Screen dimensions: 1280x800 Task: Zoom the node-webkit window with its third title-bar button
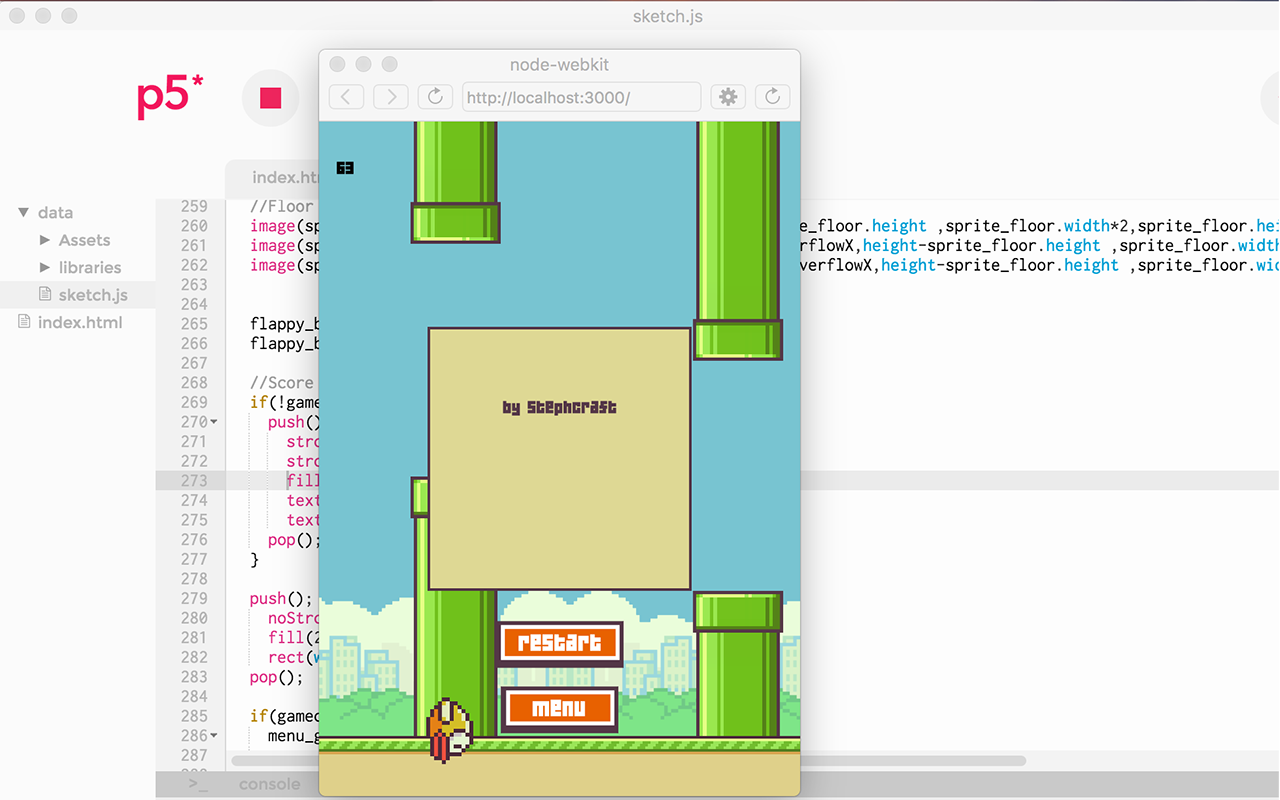click(390, 64)
